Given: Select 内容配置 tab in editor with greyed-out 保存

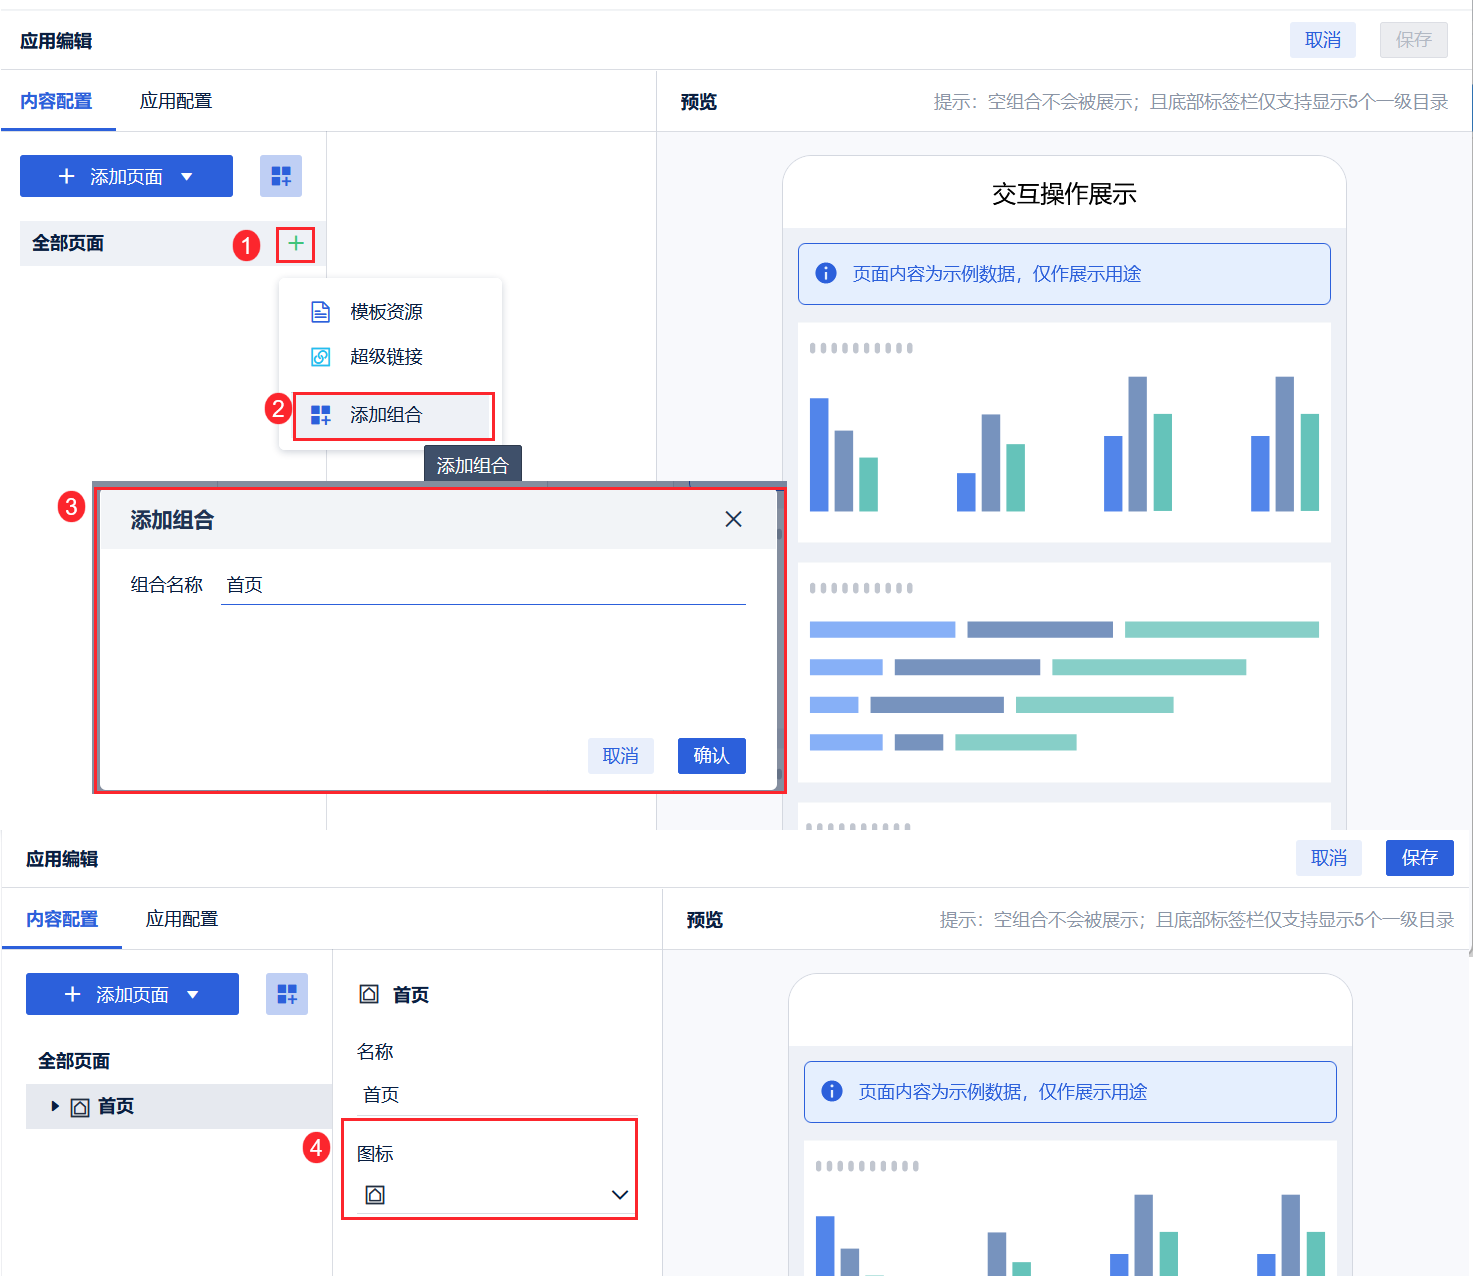Looking at the screenshot, I should pos(57,101).
